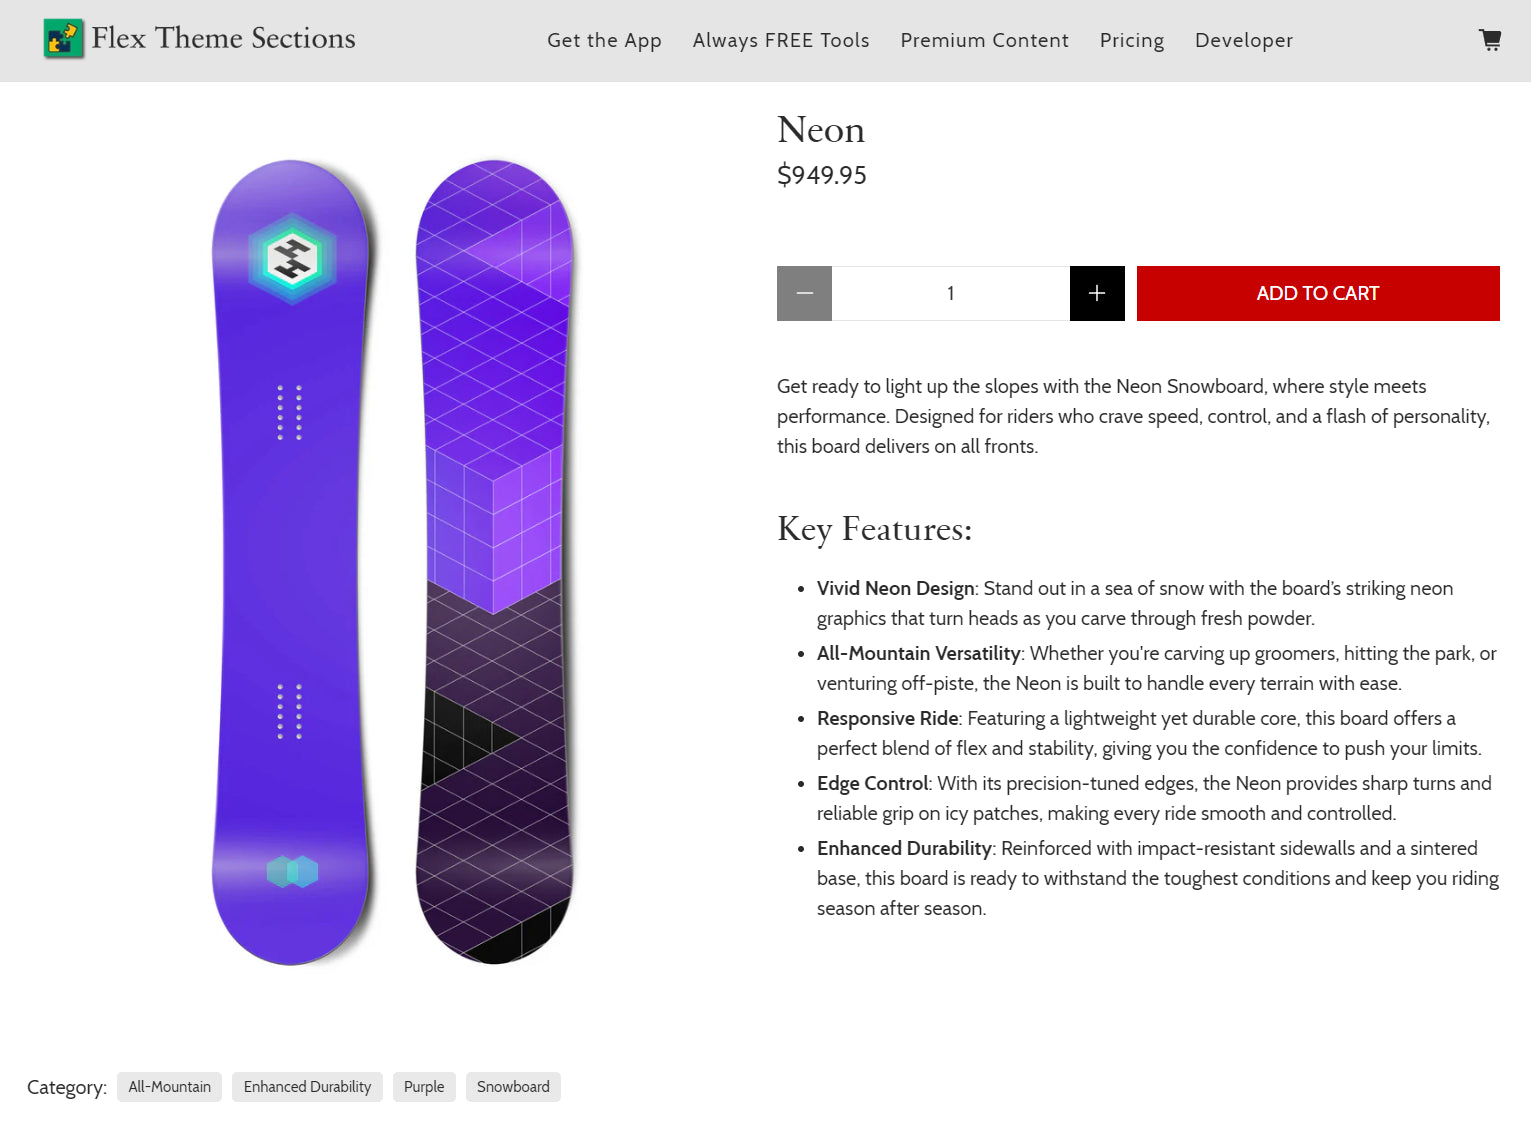The image size is (1531, 1148).
Task: Navigate to the Pricing page
Action: click(1131, 41)
